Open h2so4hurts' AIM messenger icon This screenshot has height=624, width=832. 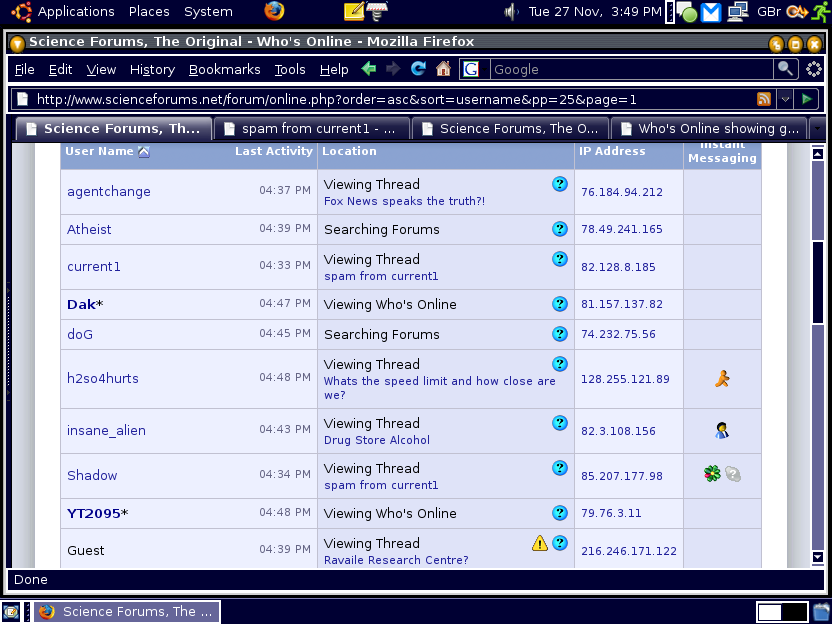point(722,379)
